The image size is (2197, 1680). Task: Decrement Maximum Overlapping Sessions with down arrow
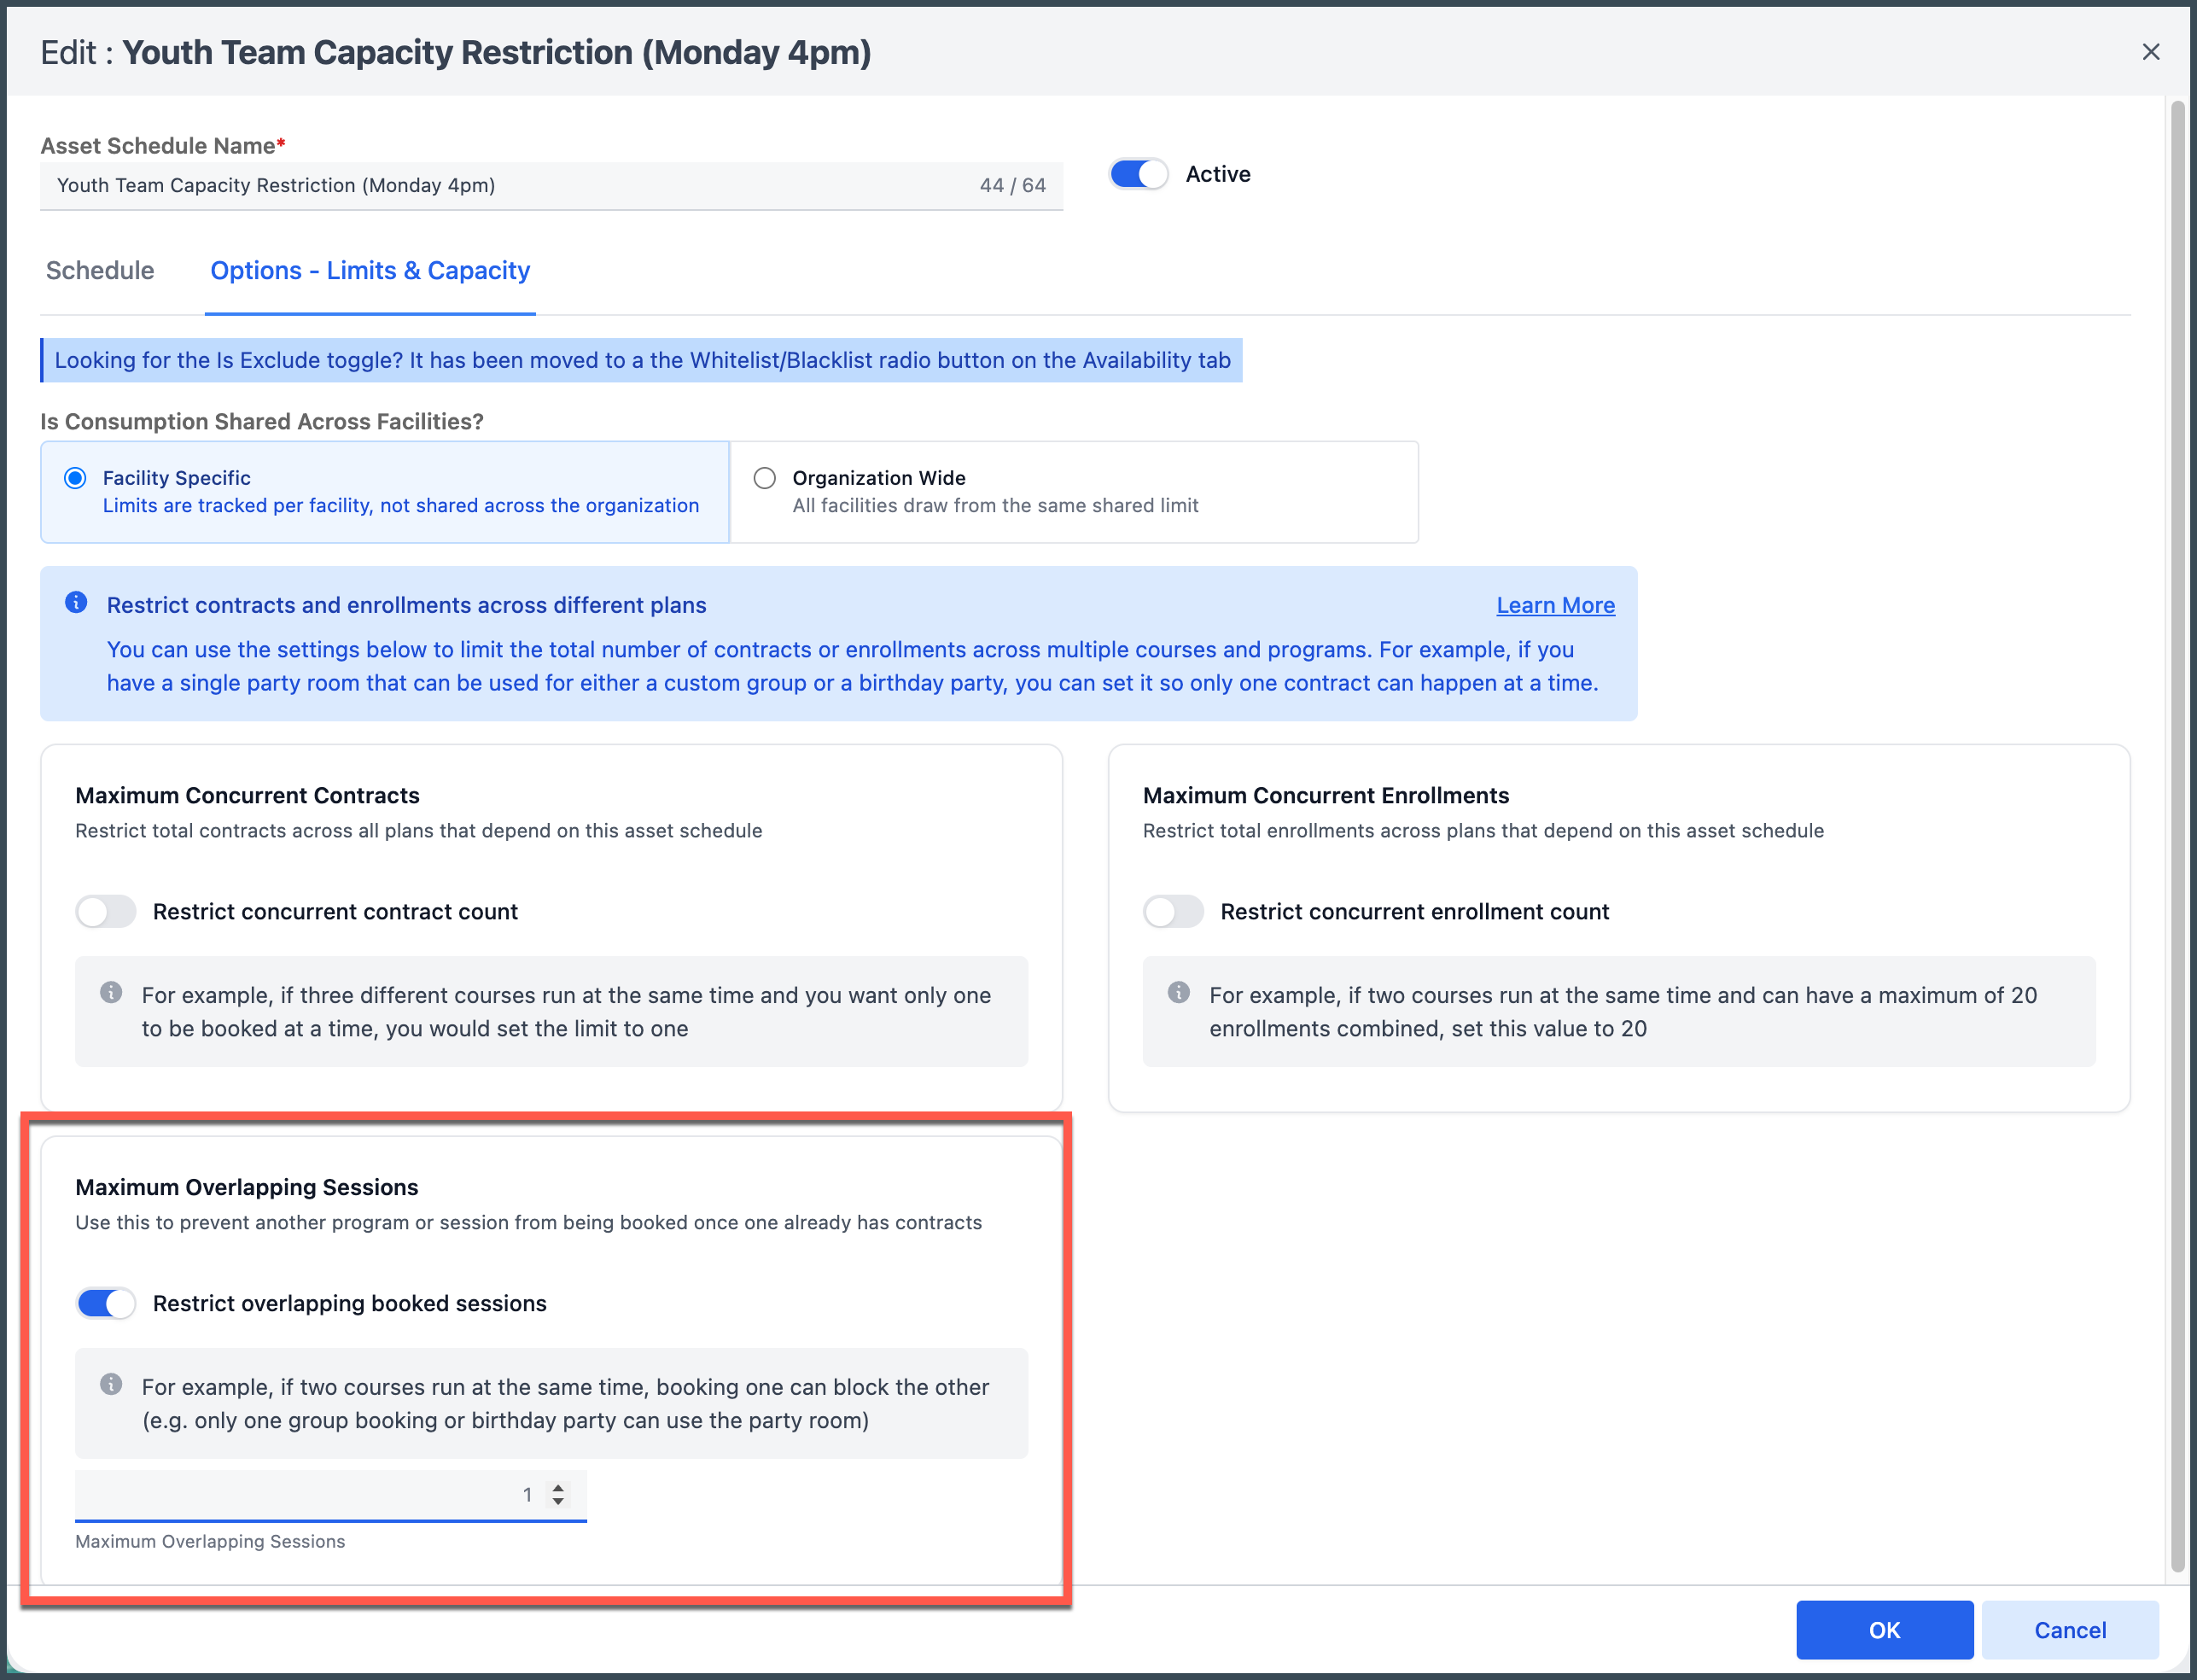tap(558, 1502)
